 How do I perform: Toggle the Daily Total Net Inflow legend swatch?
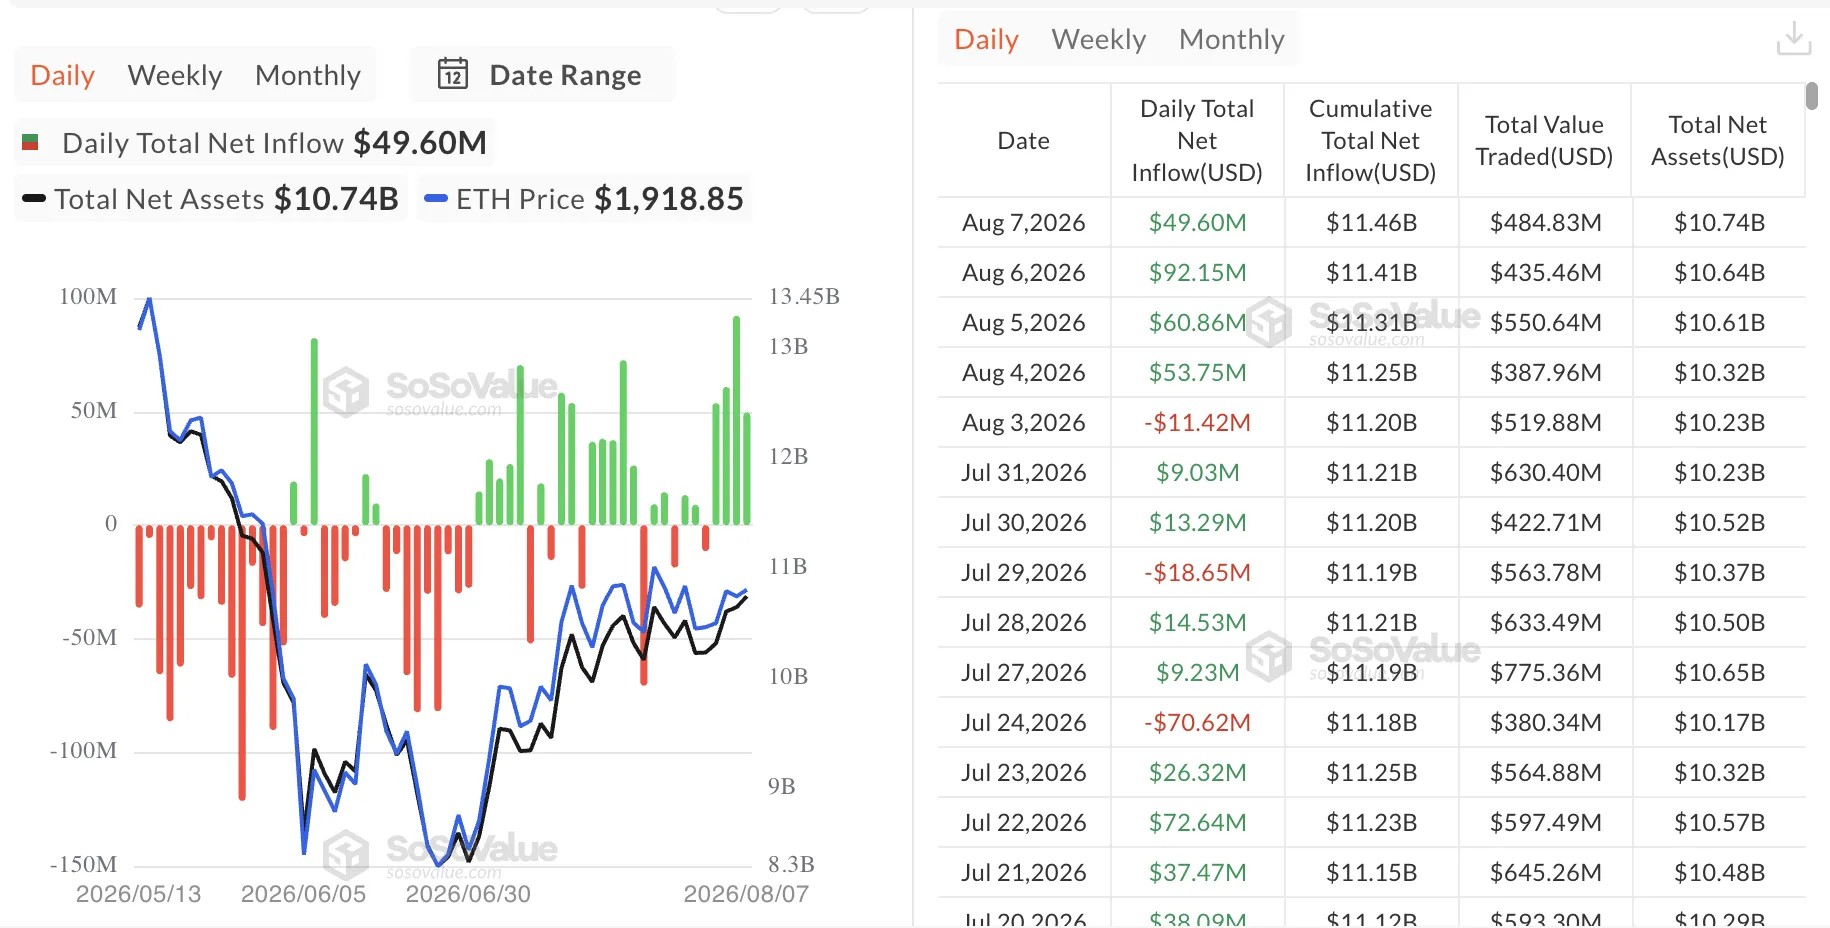click(30, 143)
